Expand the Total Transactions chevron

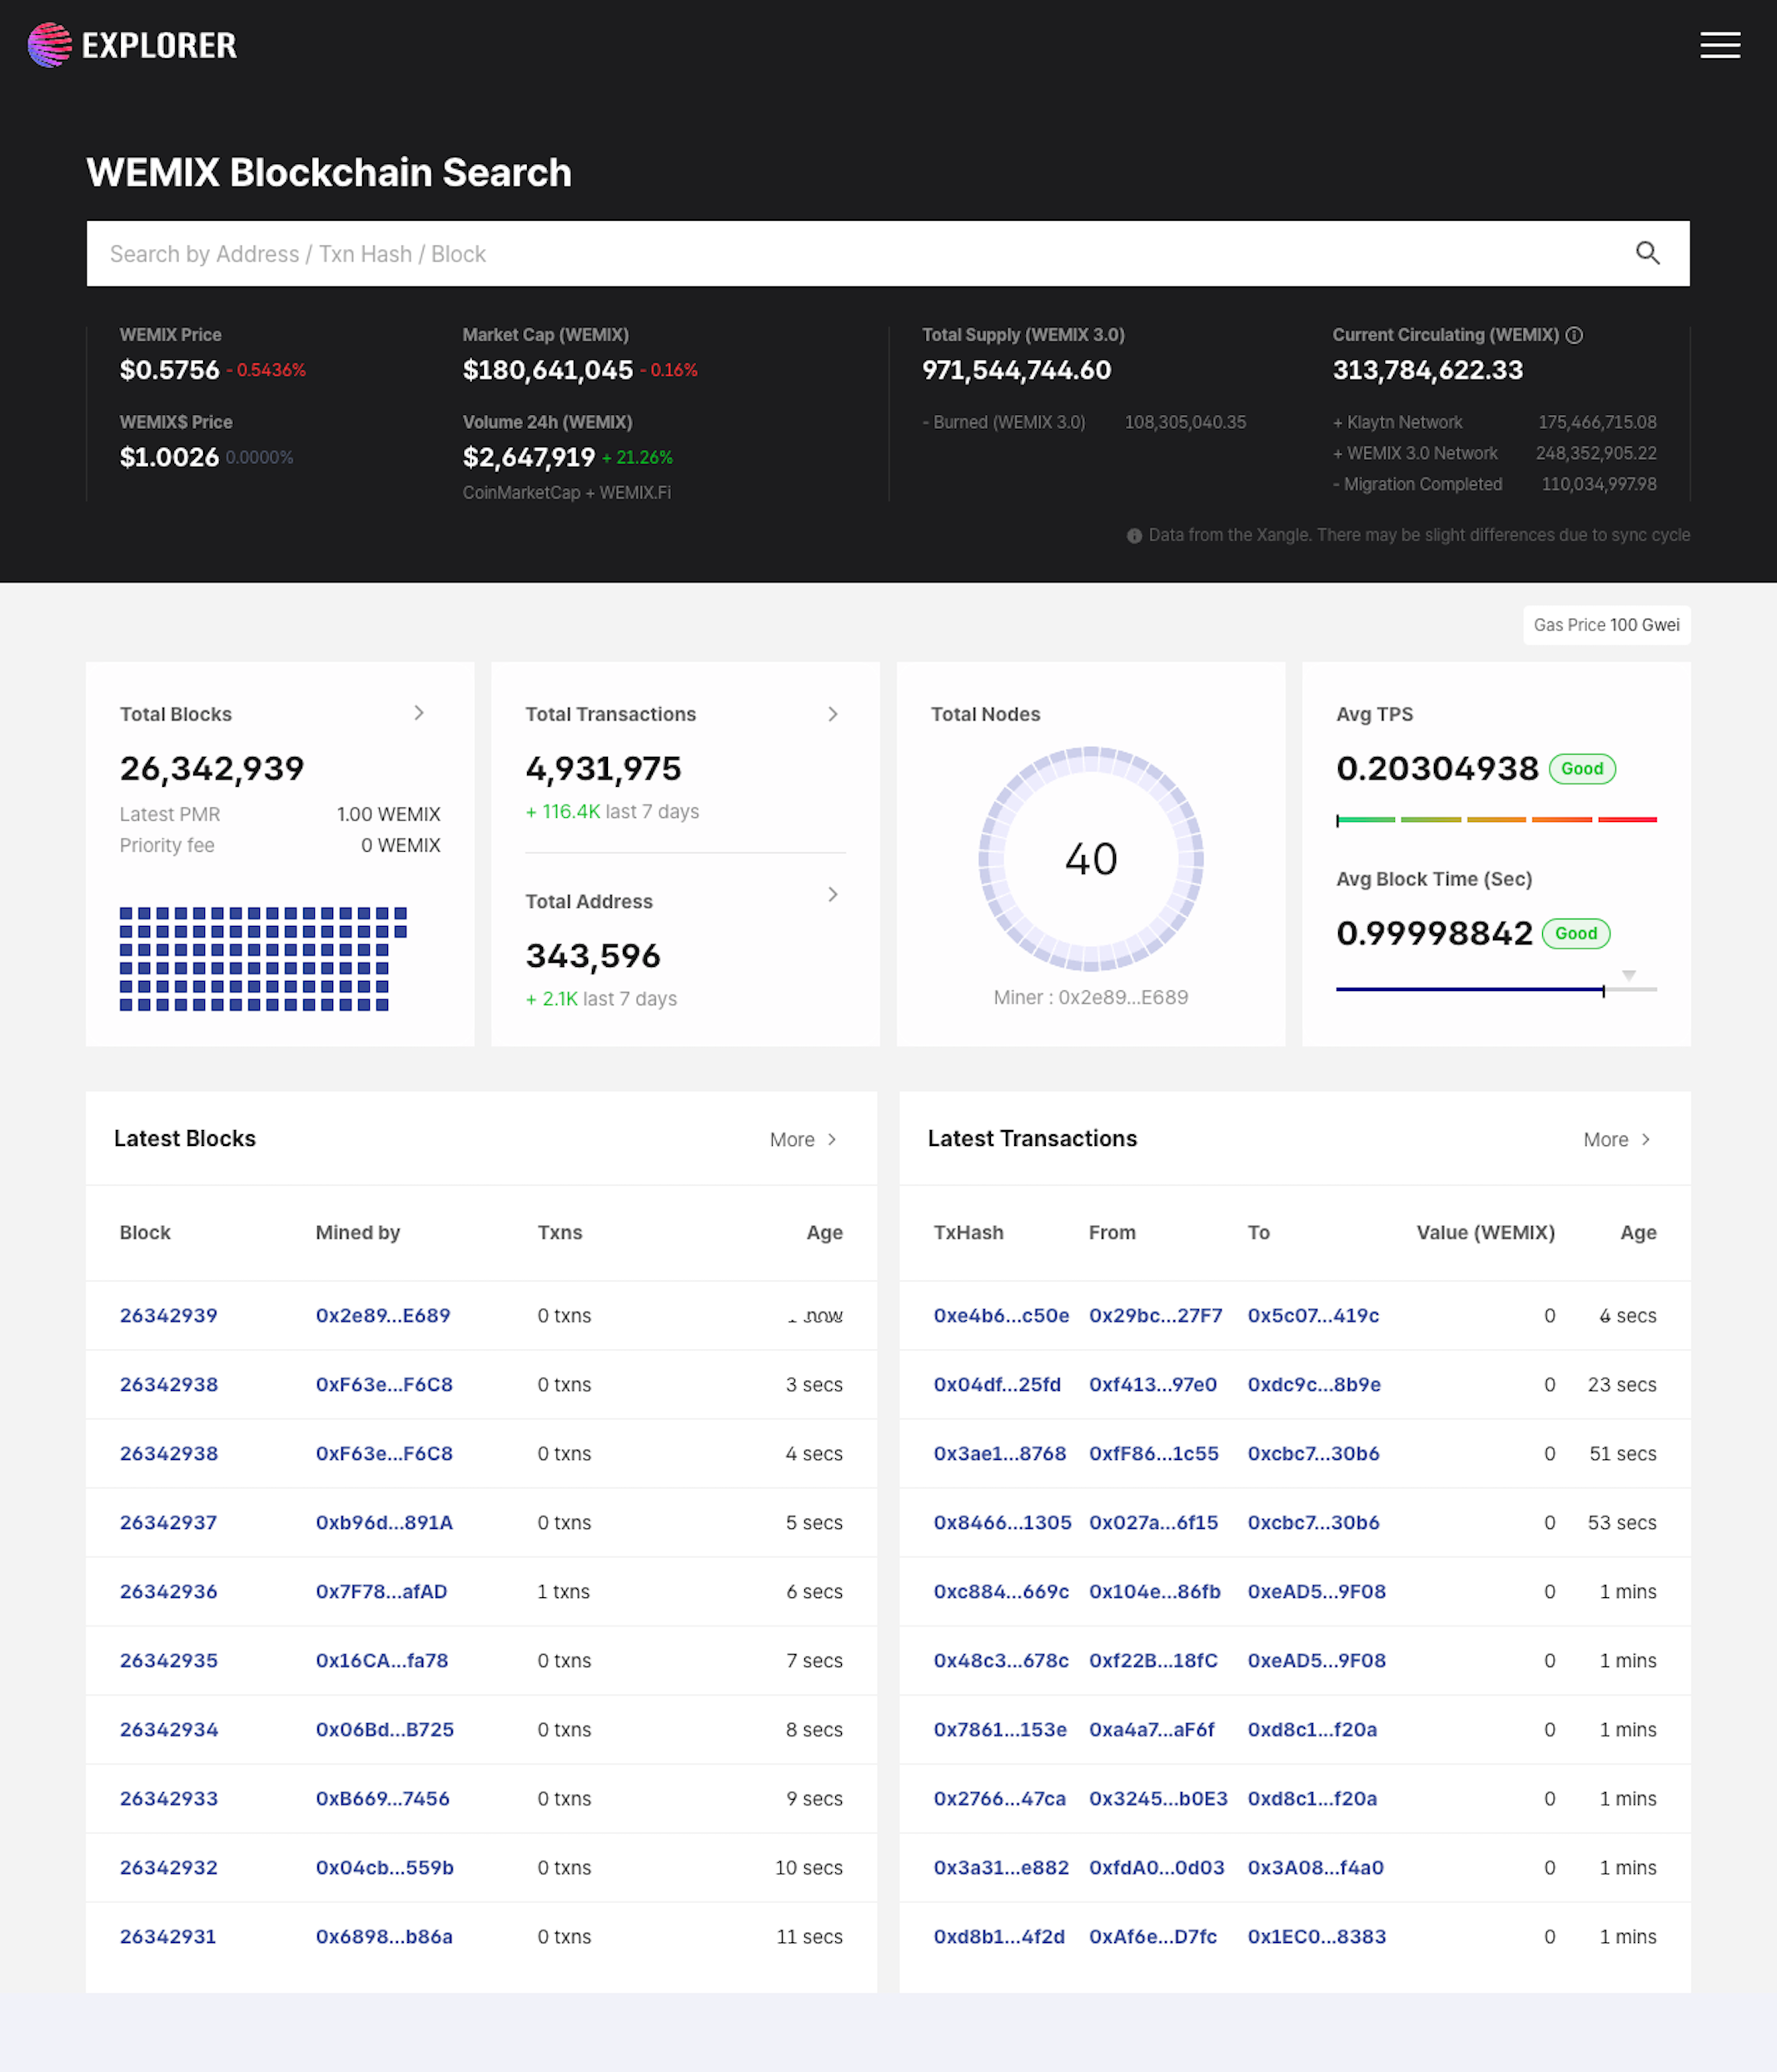pyautogui.click(x=832, y=714)
